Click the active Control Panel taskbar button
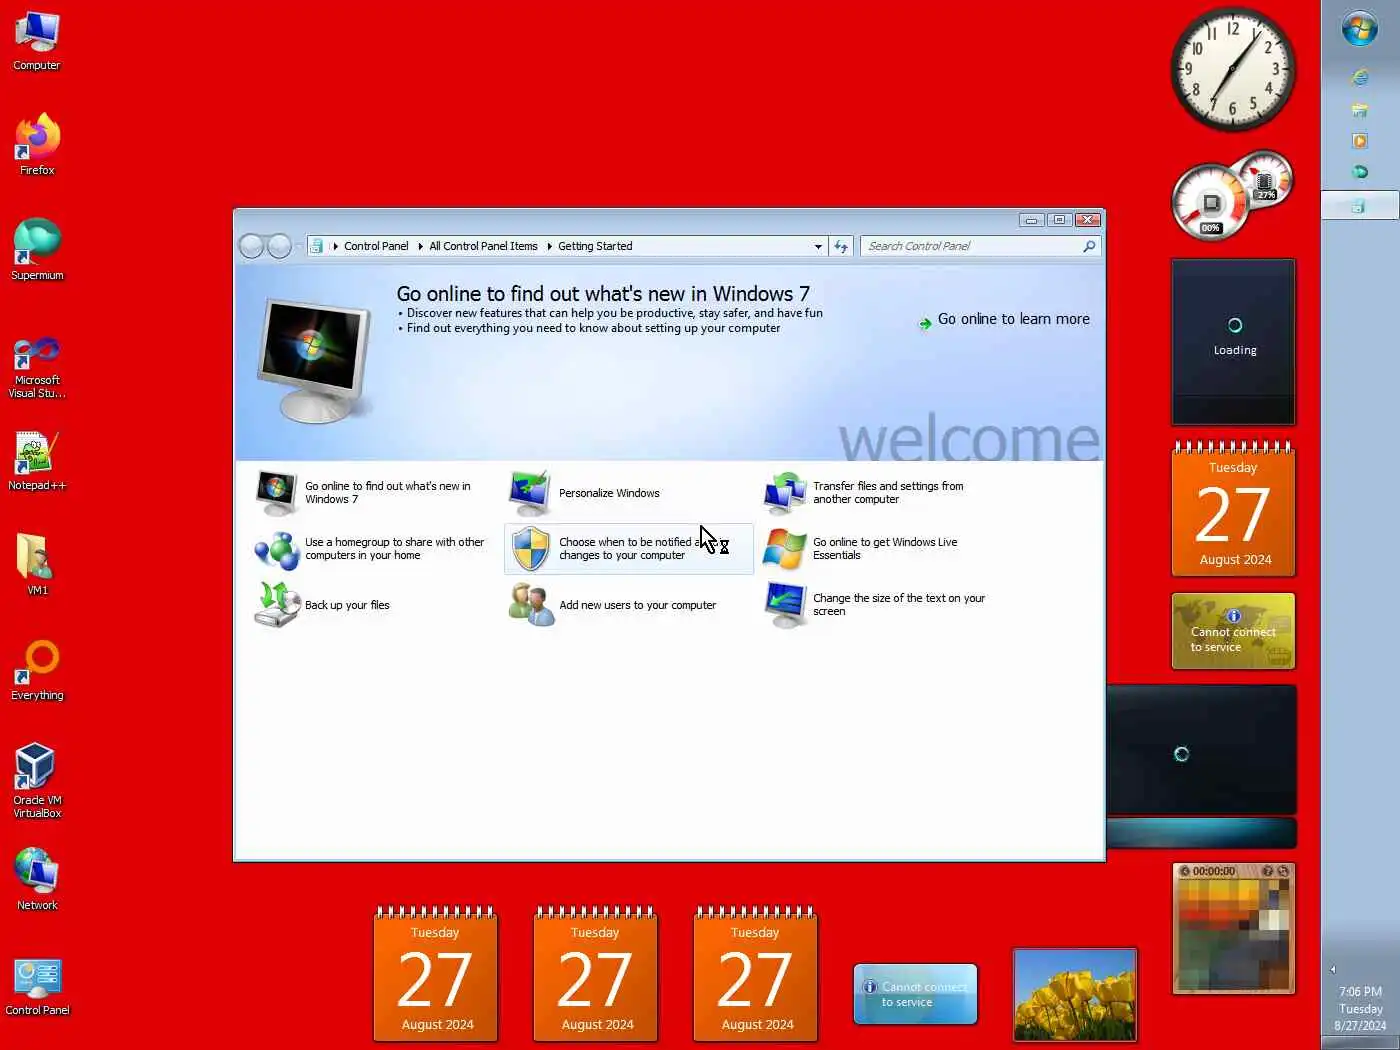The height and width of the screenshot is (1050, 1400). click(1359, 206)
